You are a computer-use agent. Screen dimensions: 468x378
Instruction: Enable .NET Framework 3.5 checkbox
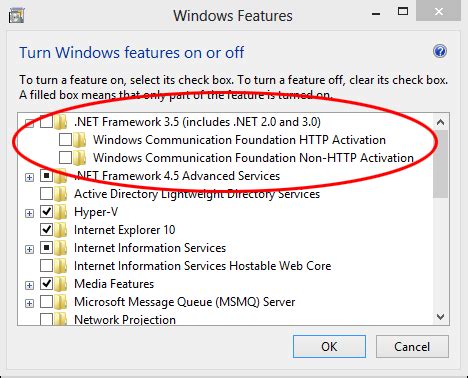click(46, 122)
